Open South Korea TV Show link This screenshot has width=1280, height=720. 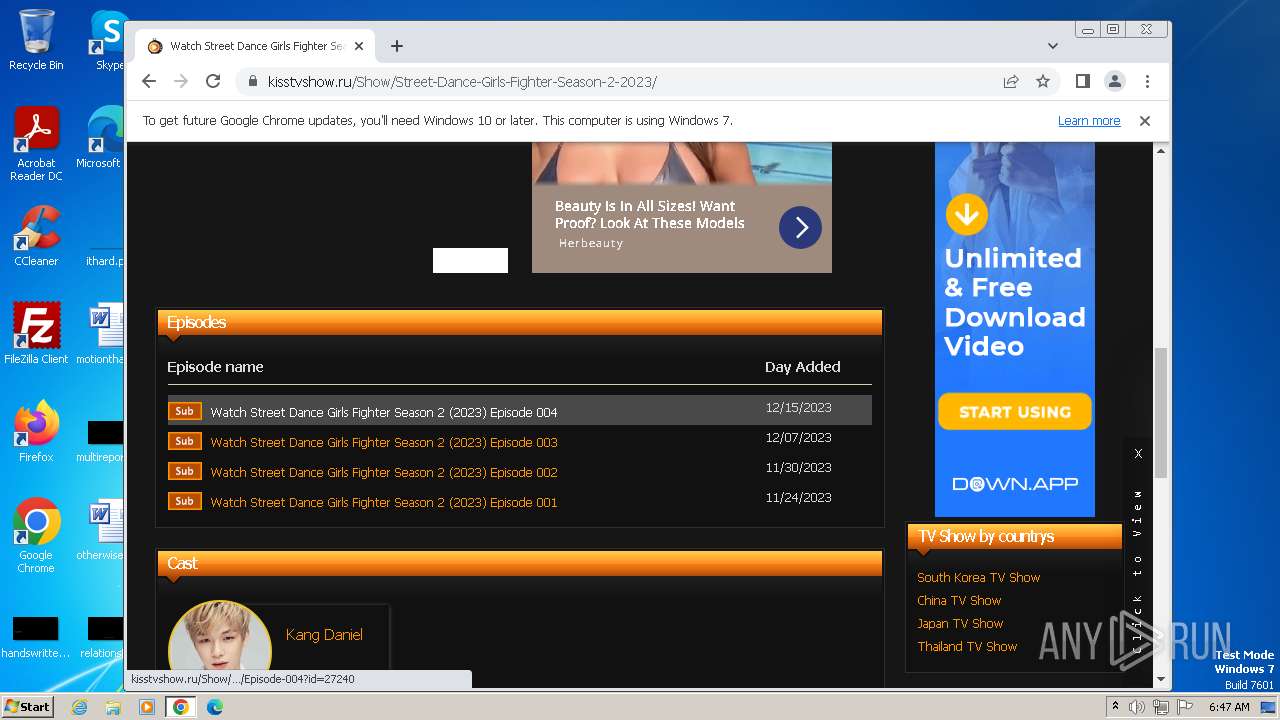[978, 577]
